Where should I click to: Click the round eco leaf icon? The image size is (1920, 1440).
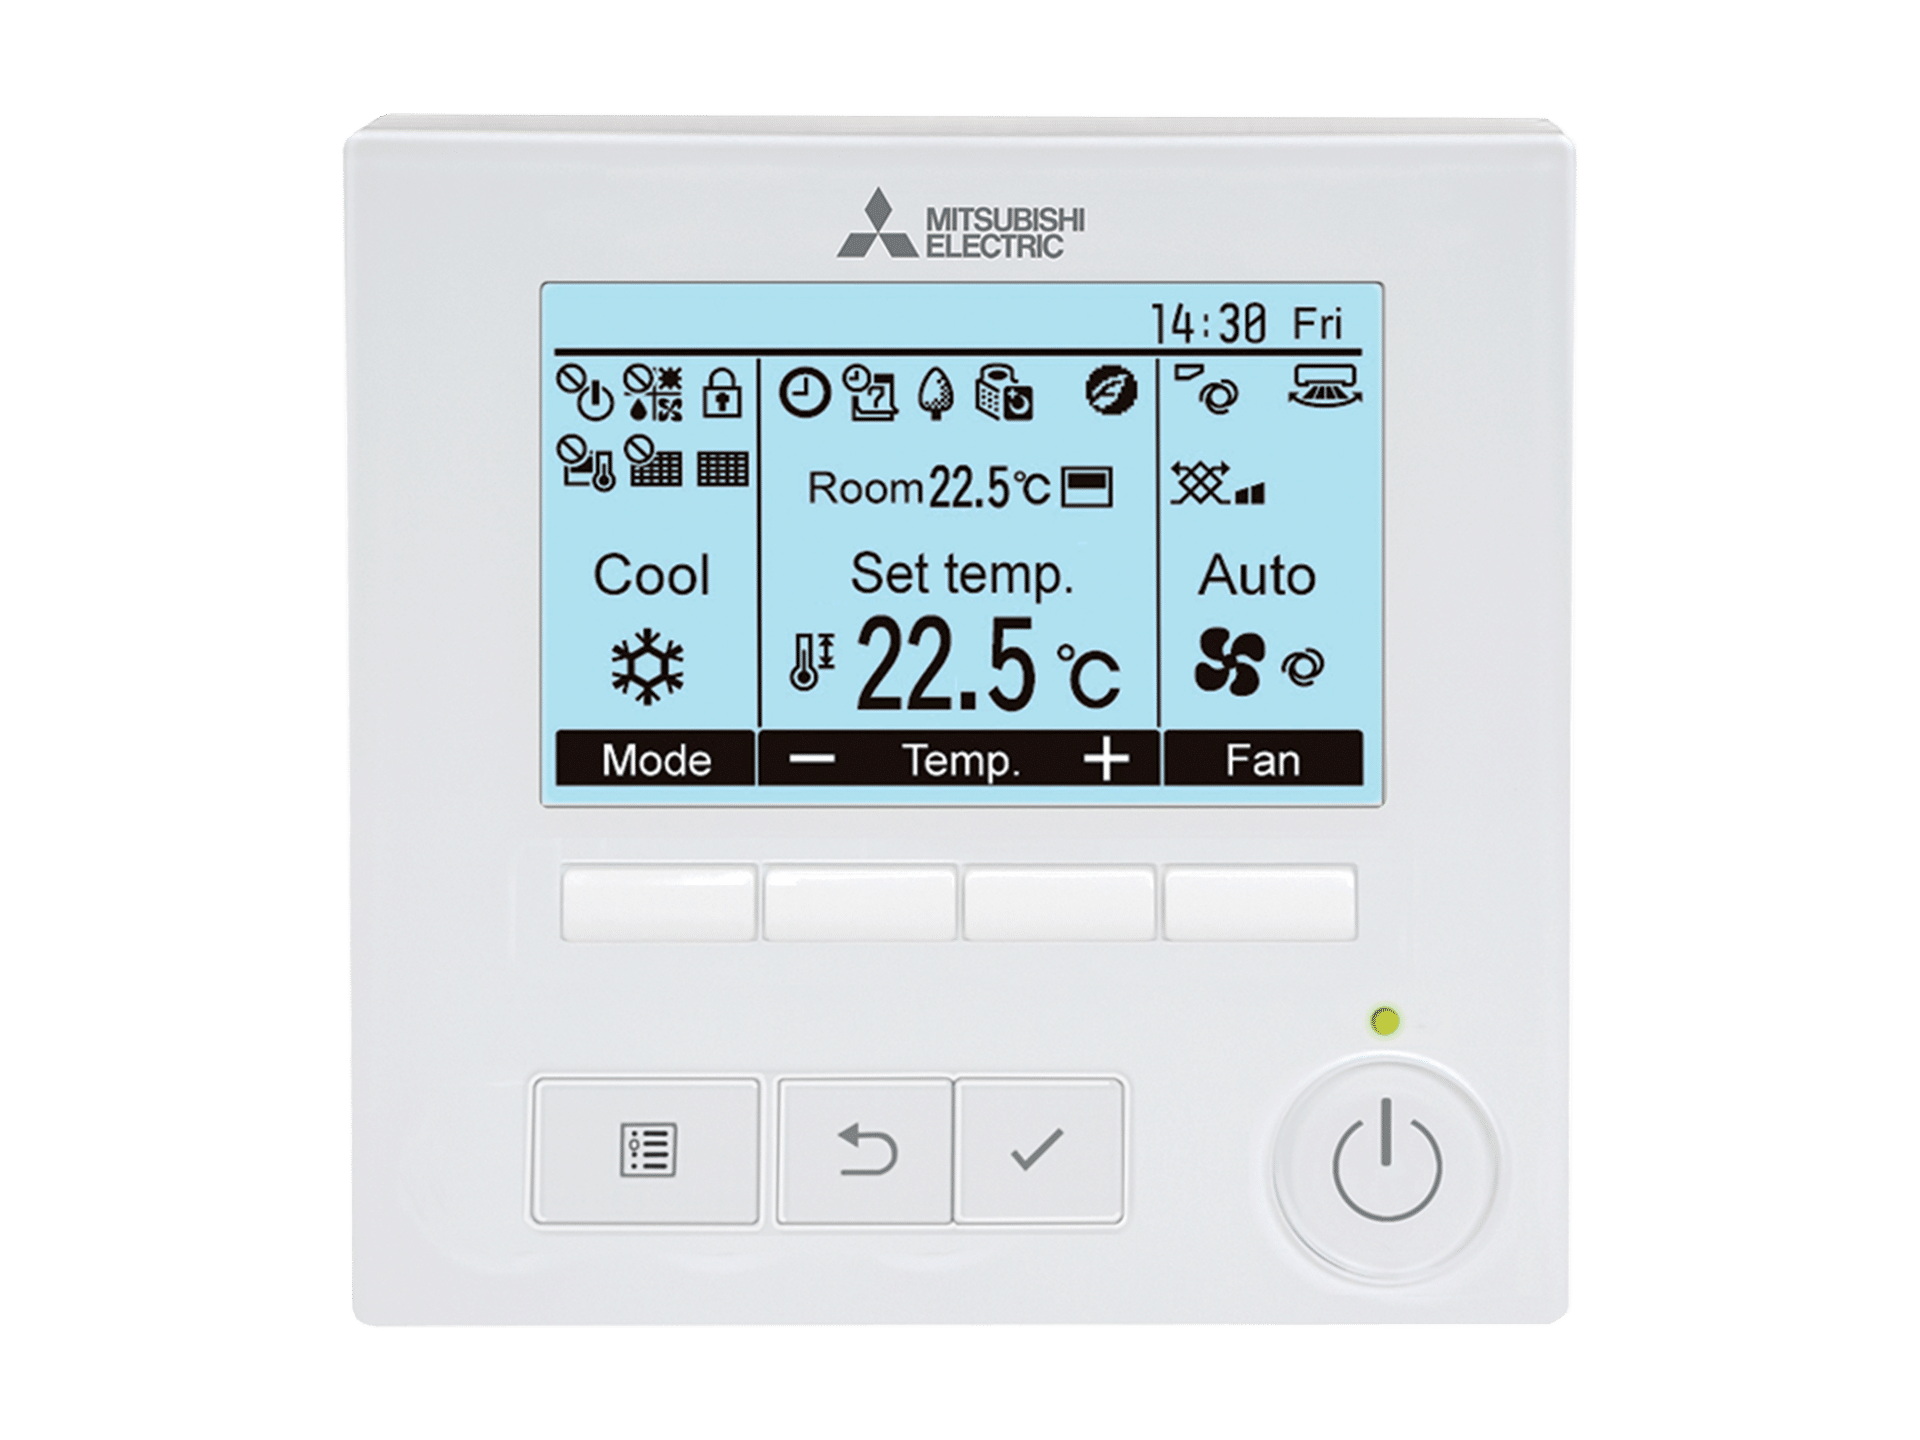pos(1111,391)
